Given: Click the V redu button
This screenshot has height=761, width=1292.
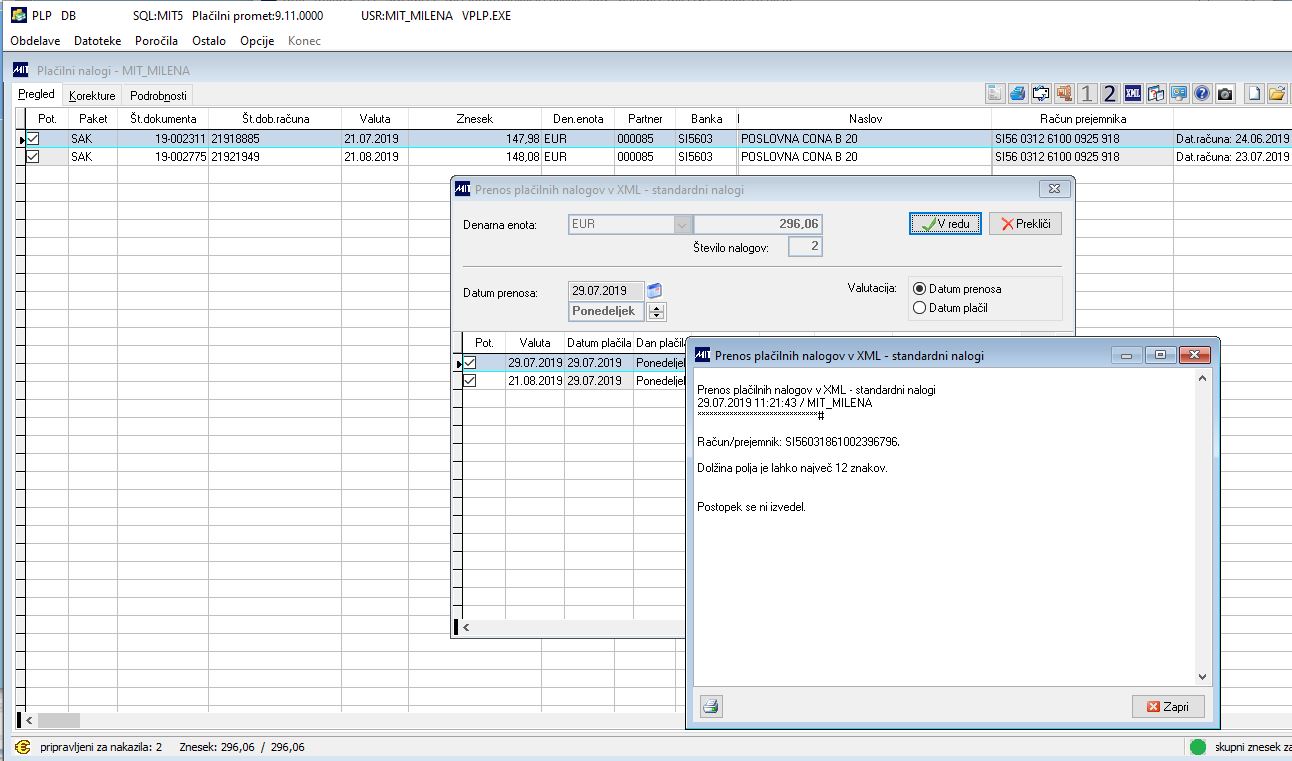Looking at the screenshot, I should (x=945, y=224).
